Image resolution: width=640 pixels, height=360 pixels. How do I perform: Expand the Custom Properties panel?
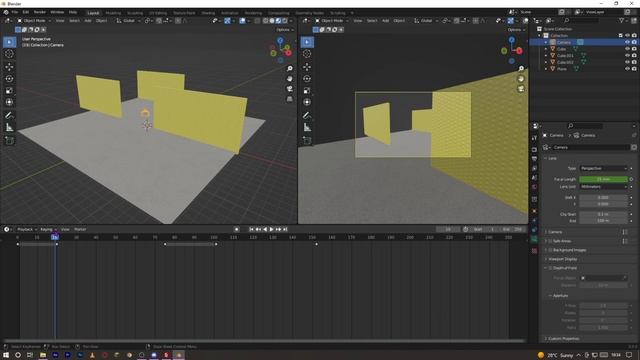pyautogui.click(x=563, y=338)
